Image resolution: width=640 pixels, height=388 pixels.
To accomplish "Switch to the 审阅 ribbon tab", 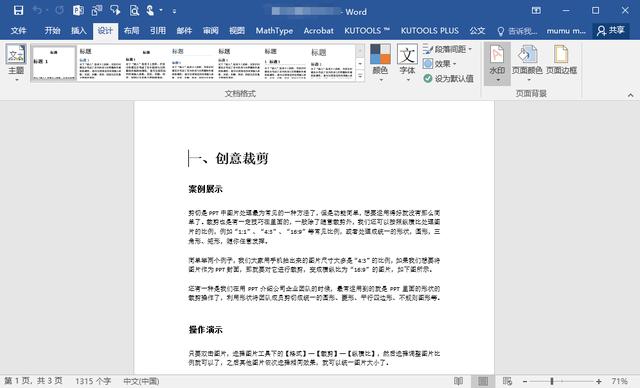I will click(x=211, y=31).
